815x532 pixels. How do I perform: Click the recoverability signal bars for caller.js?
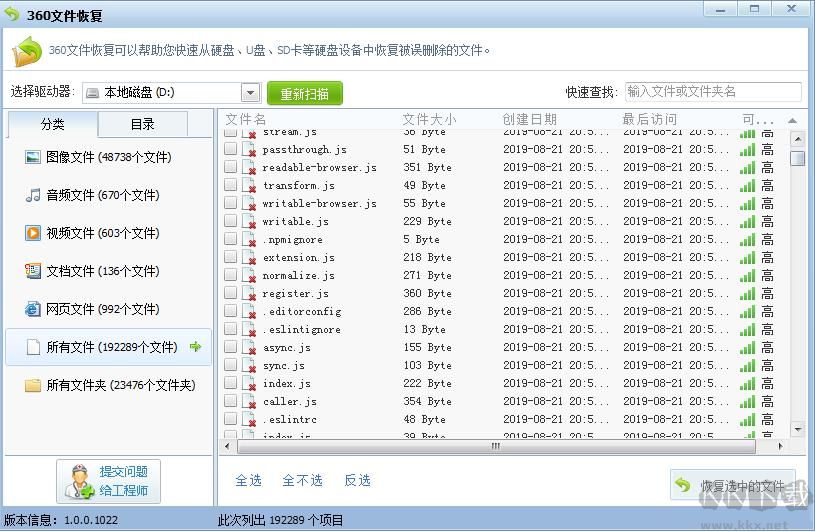click(747, 401)
